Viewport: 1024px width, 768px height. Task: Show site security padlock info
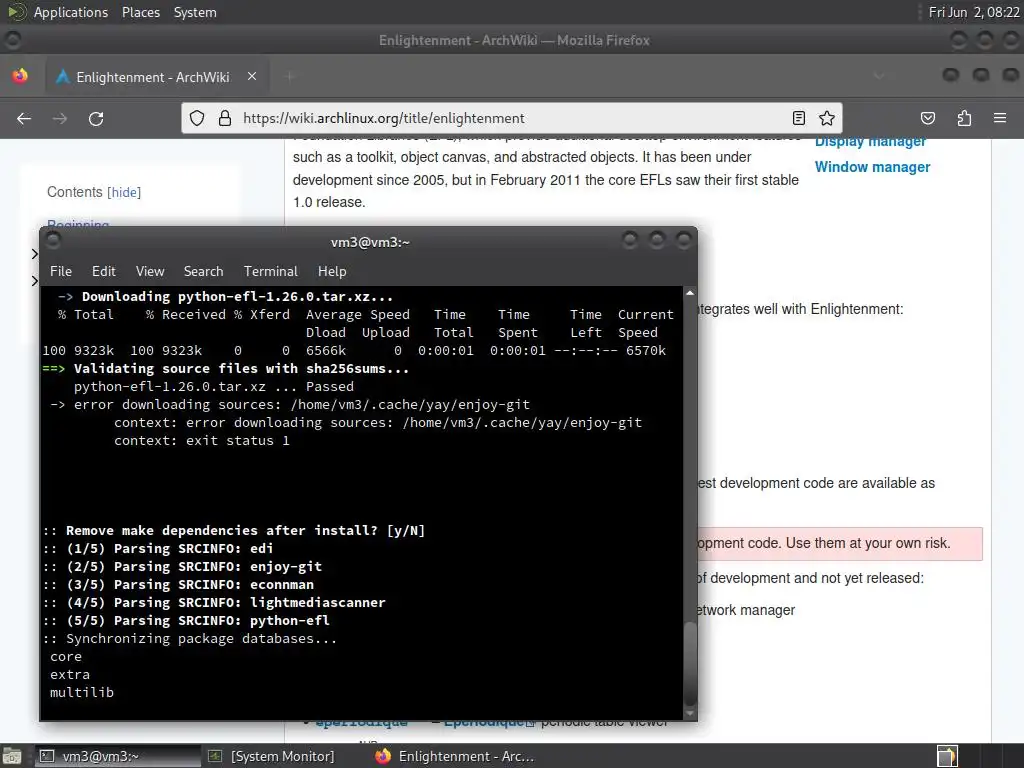225,118
